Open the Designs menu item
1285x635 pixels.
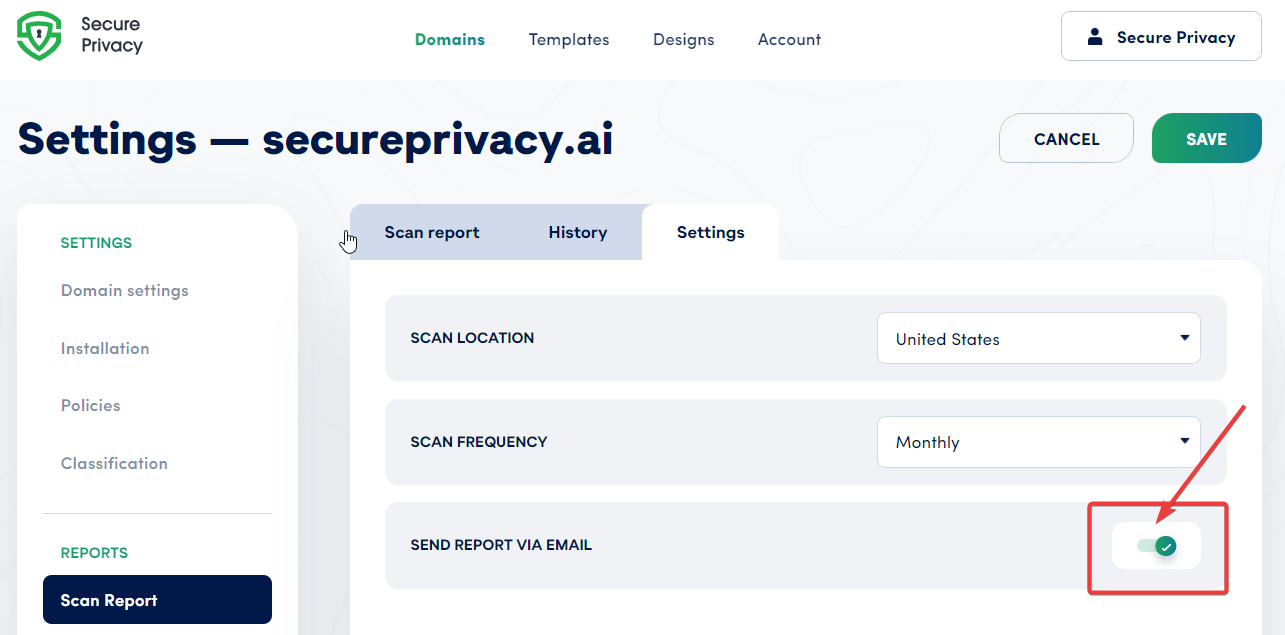683,39
